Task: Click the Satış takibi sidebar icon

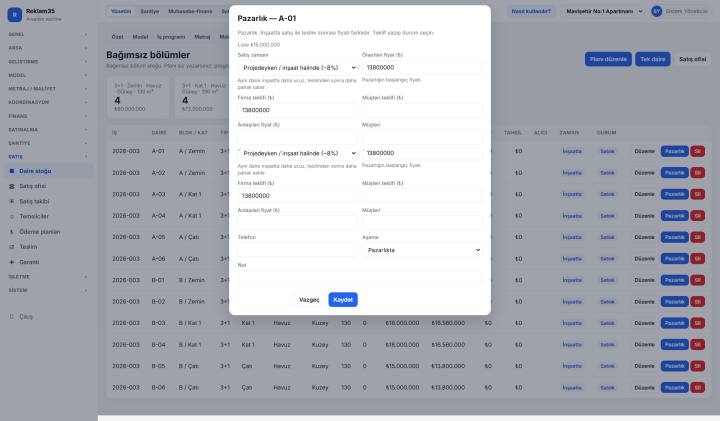Action: pos(12,201)
